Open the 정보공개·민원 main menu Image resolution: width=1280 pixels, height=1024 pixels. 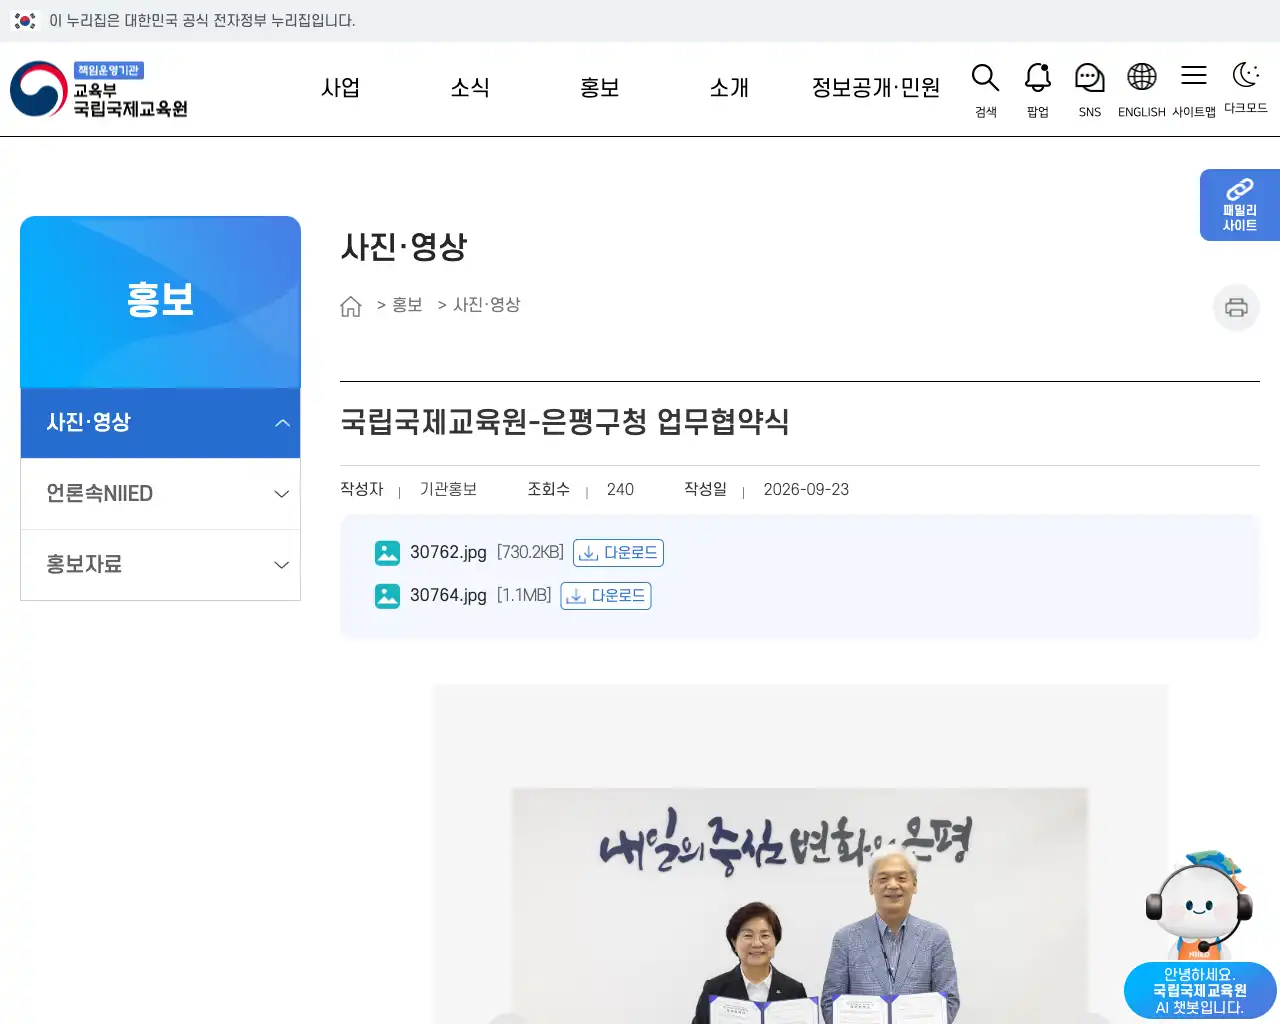point(876,88)
